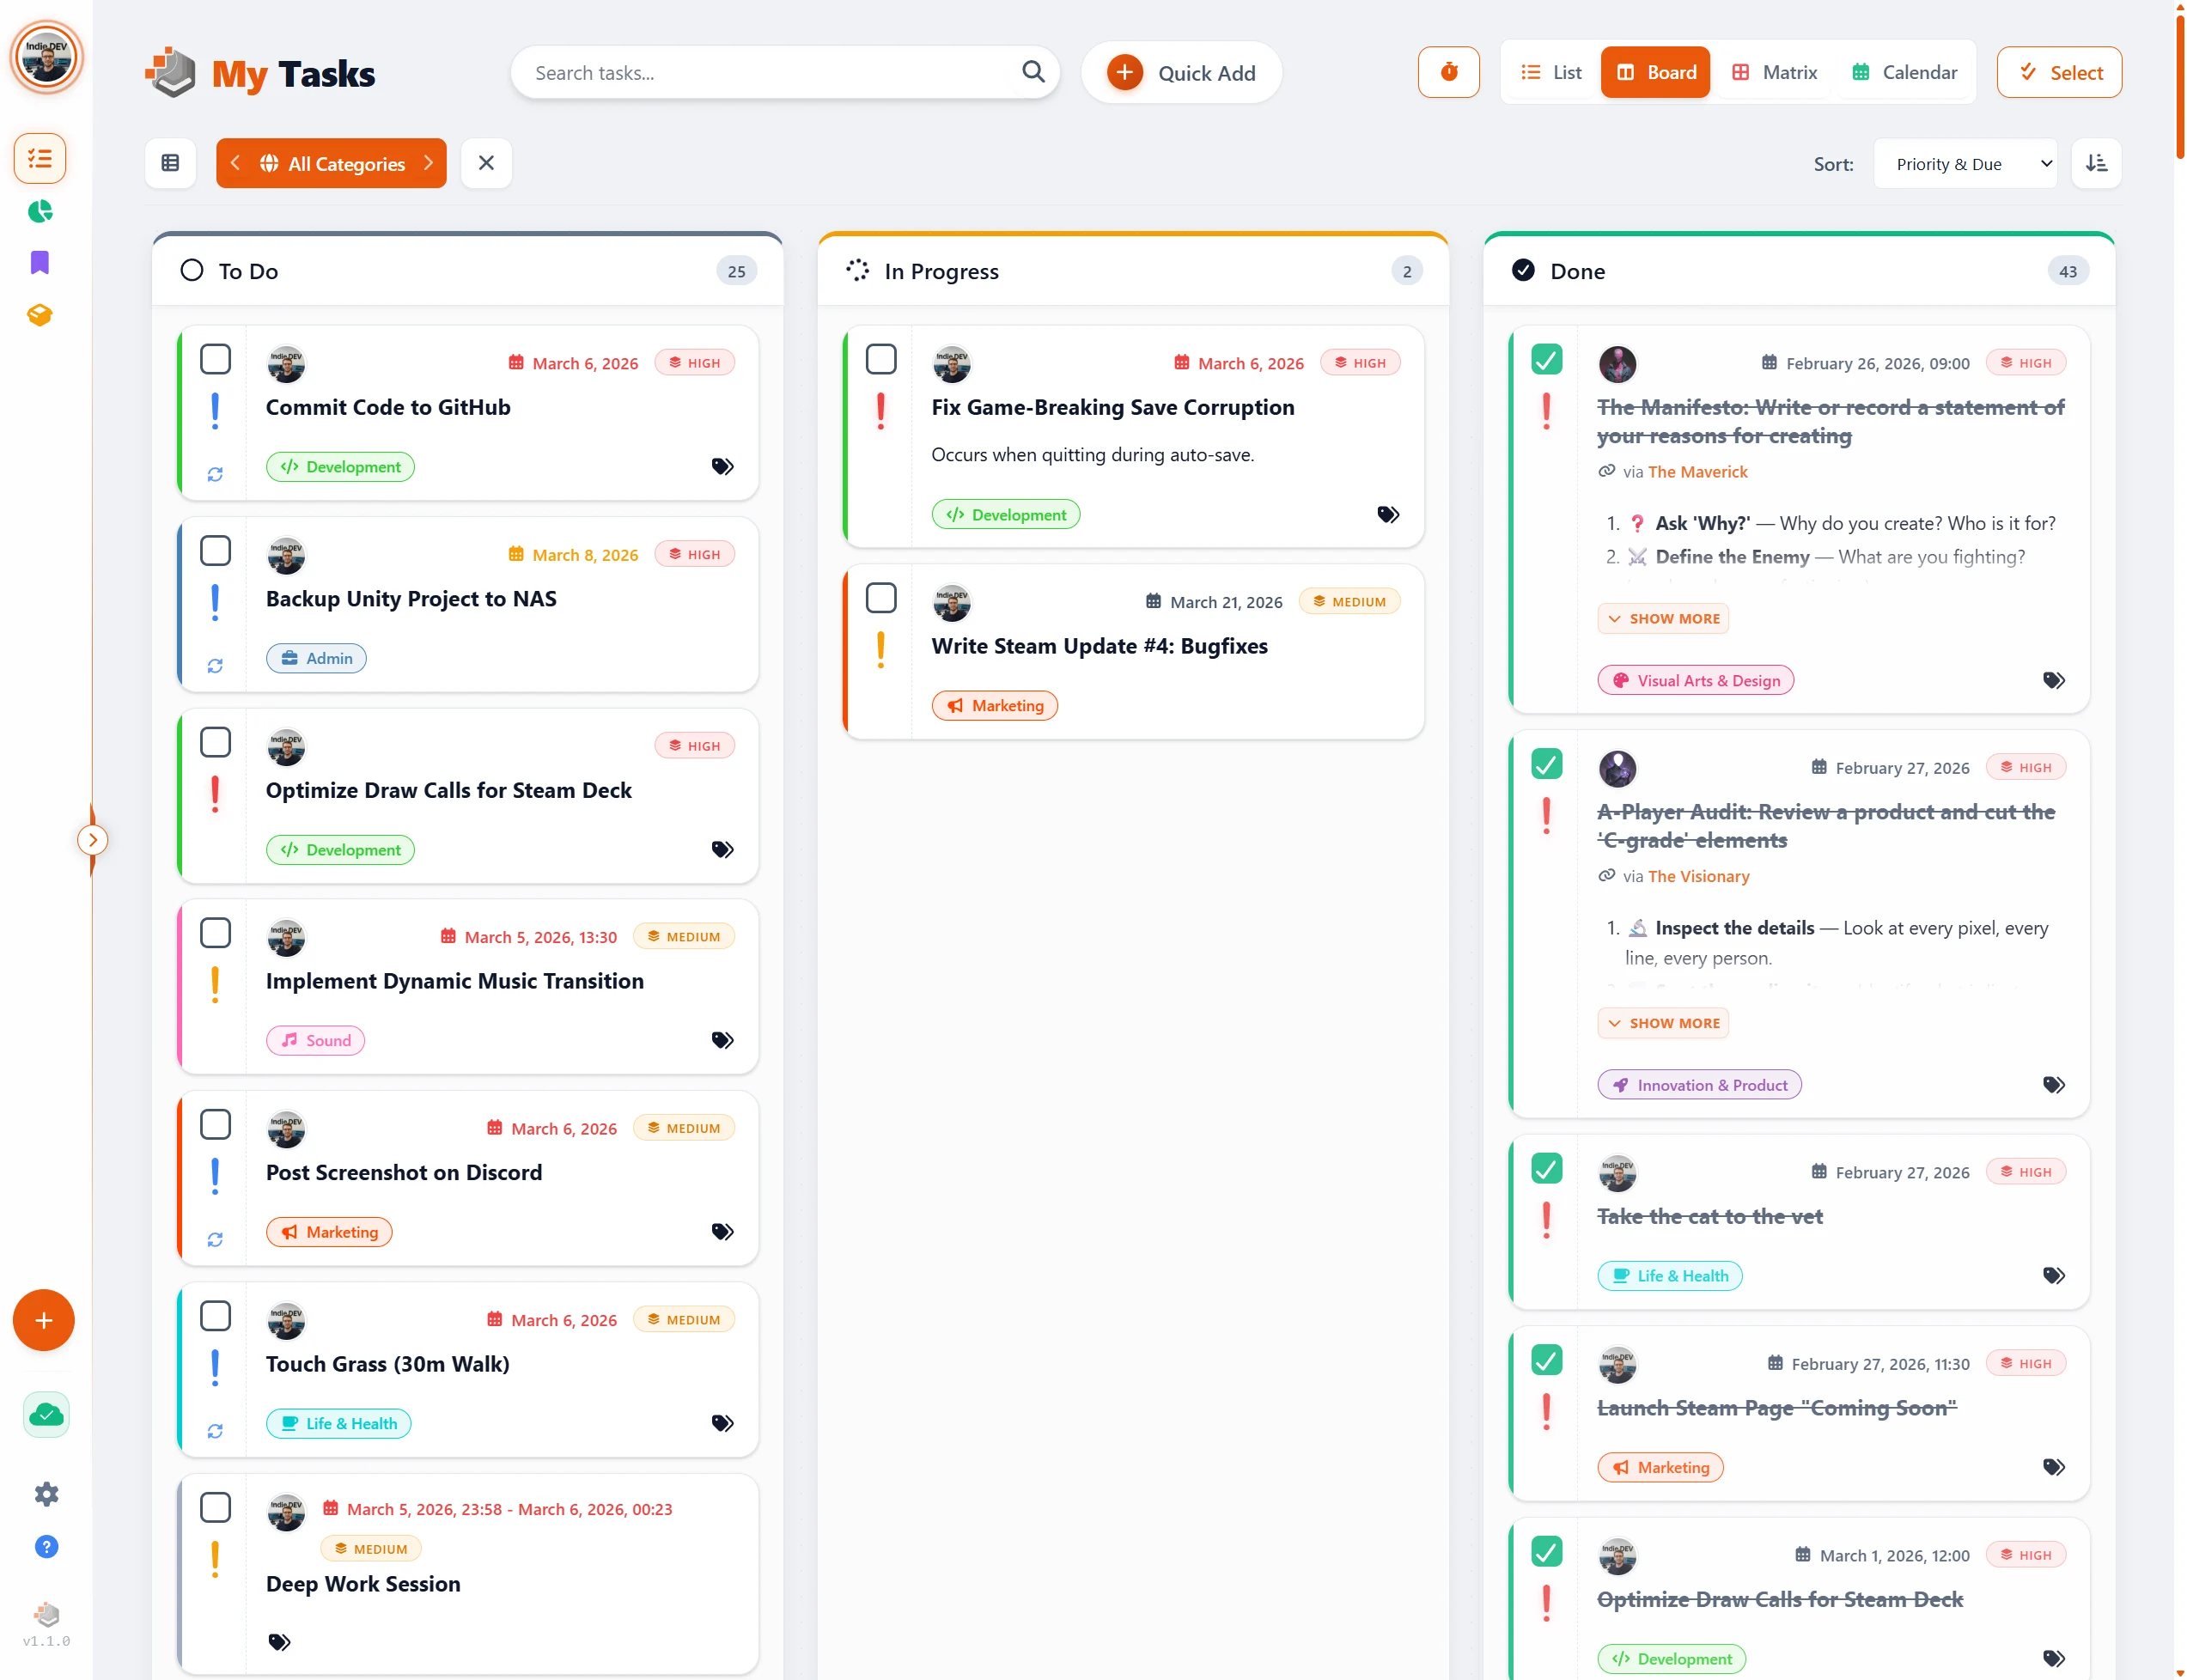The height and width of the screenshot is (1680, 2187).
Task: Open settings gear in sidebar
Action: 46,1494
